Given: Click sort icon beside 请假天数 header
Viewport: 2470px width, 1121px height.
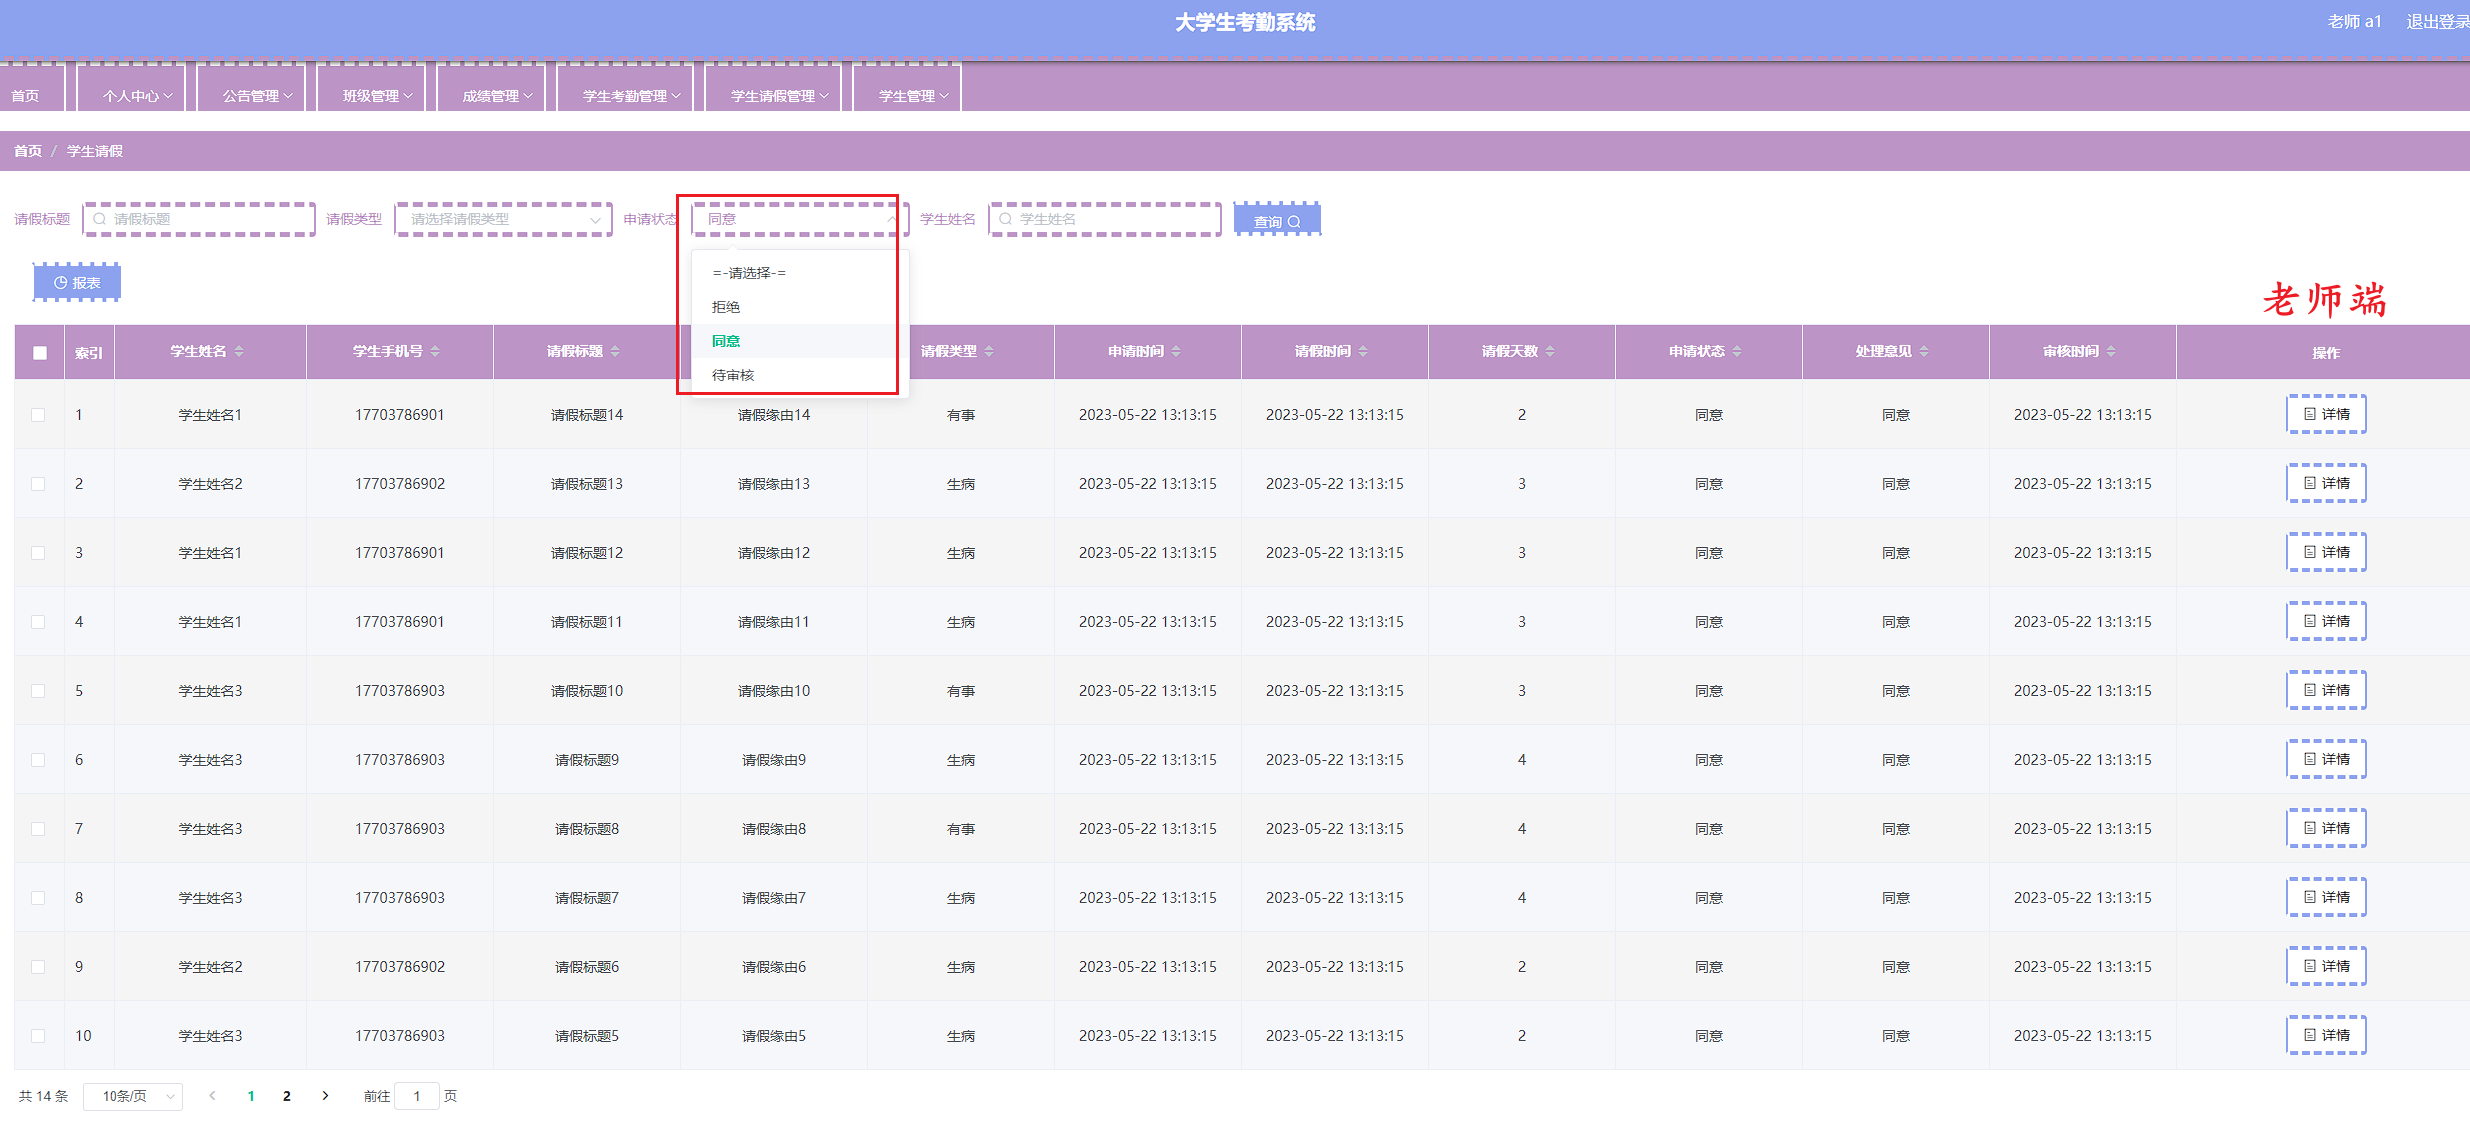Looking at the screenshot, I should (x=1550, y=352).
